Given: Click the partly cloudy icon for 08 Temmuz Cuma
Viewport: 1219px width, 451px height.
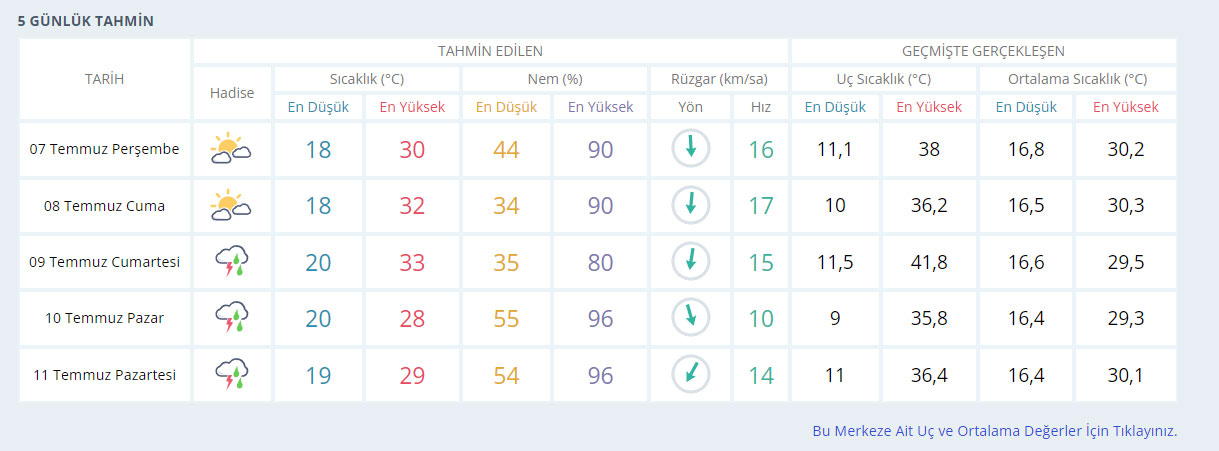Looking at the screenshot, I should pos(231,206).
